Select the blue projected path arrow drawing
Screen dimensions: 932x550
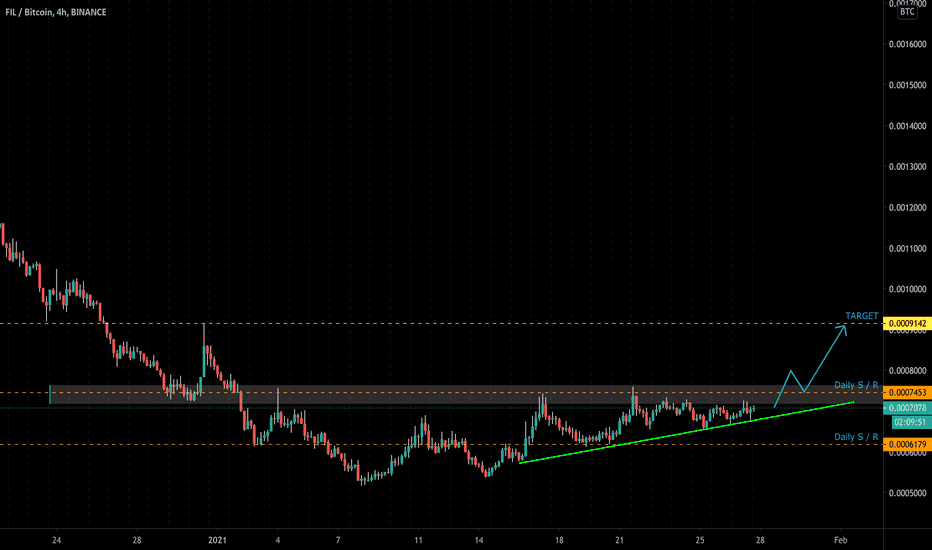(811, 366)
